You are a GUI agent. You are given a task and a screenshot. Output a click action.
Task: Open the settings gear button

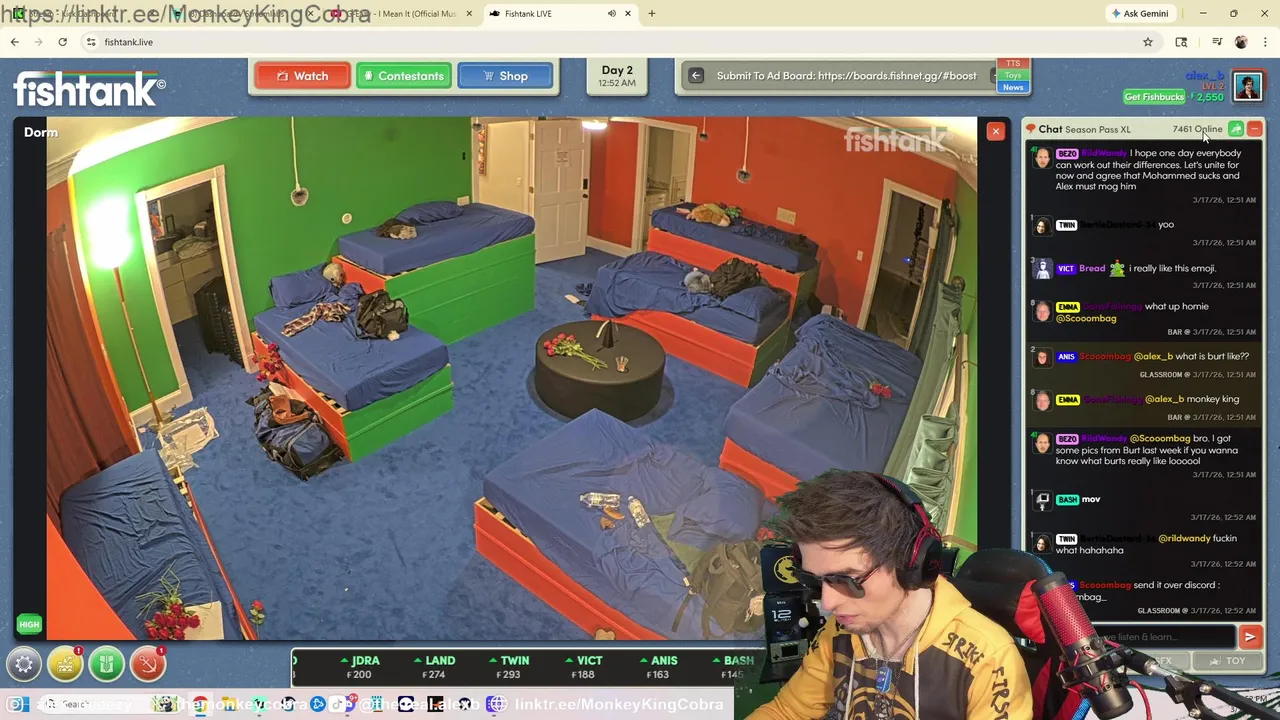[24, 664]
